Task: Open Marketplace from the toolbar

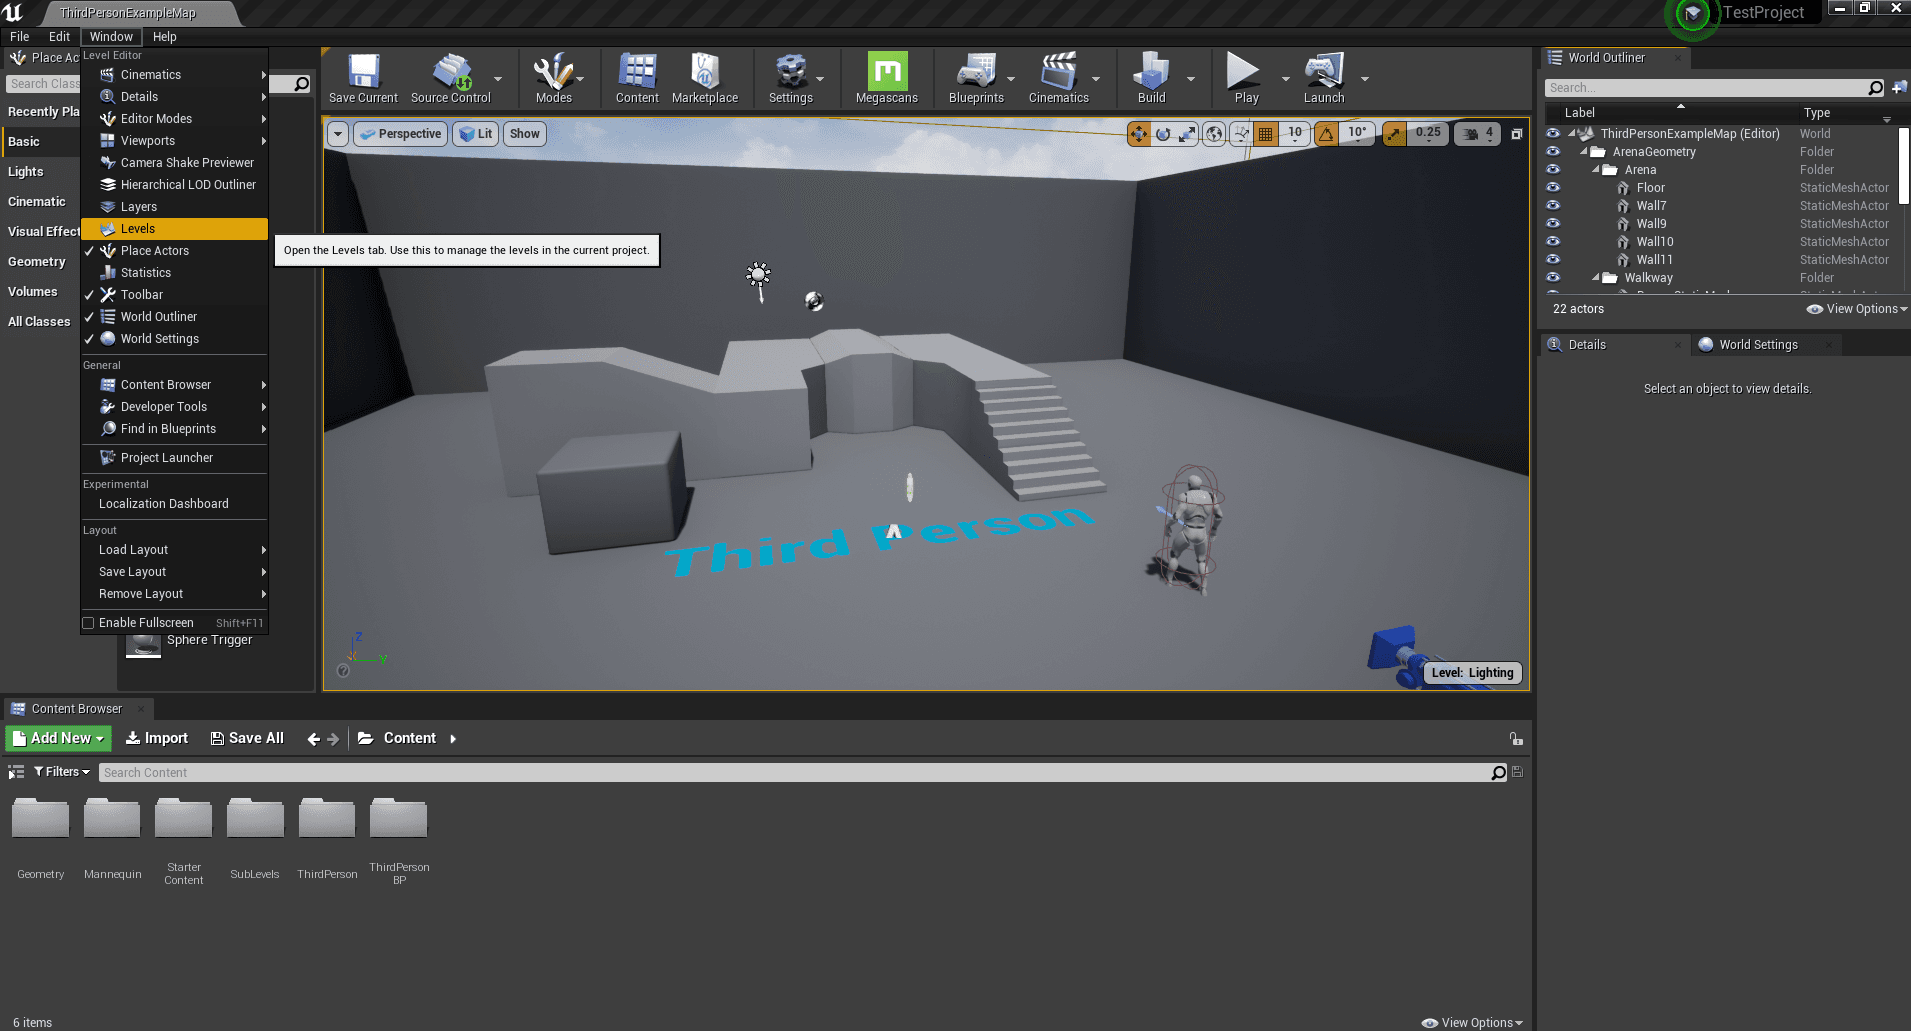Action: [705, 78]
